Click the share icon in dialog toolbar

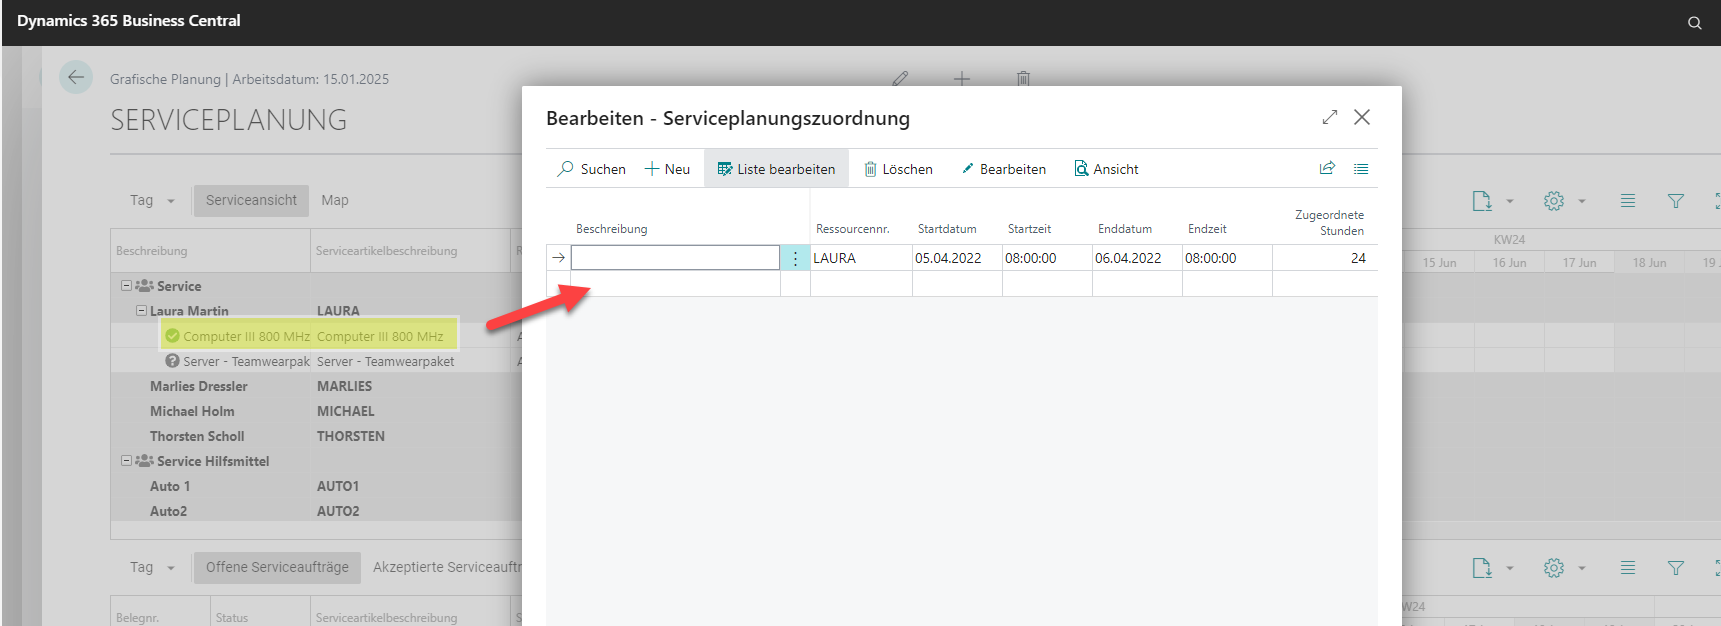coord(1327,168)
